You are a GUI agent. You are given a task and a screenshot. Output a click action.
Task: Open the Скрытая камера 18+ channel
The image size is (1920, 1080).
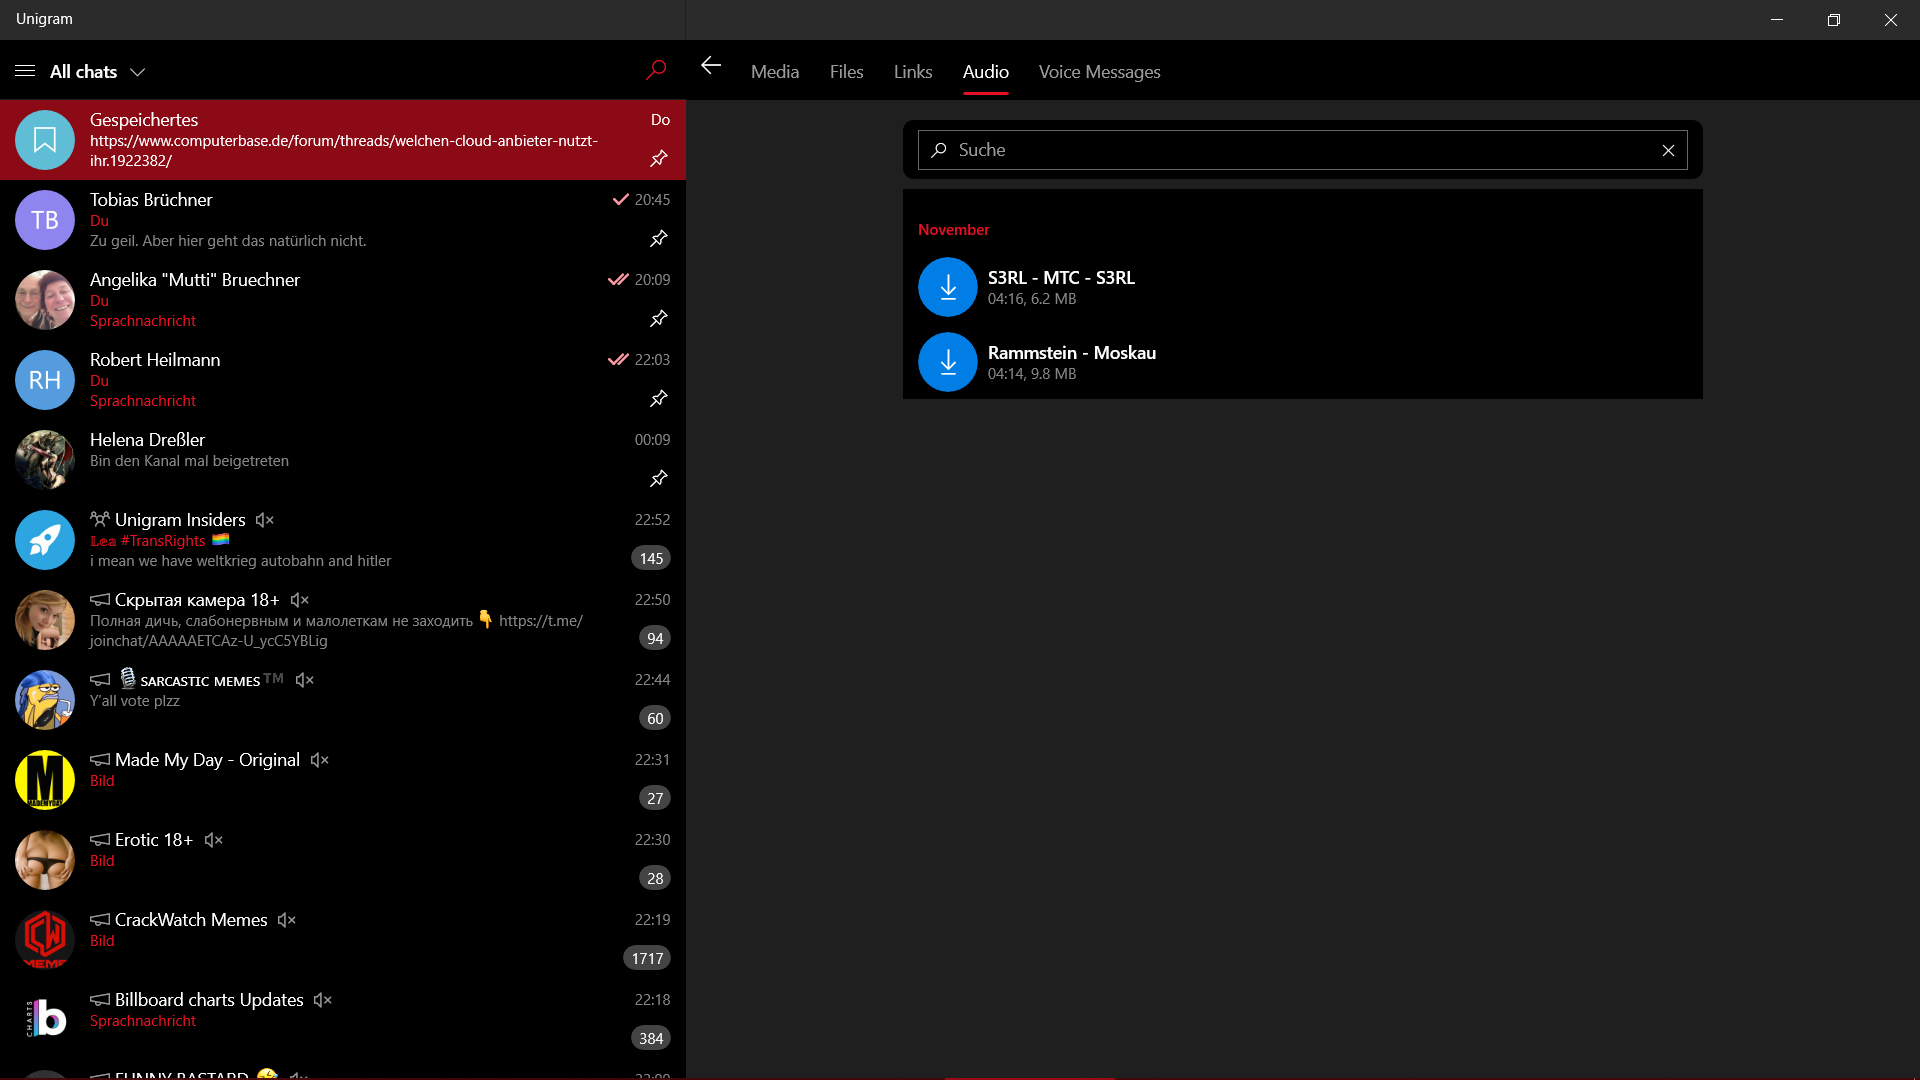pos(343,620)
